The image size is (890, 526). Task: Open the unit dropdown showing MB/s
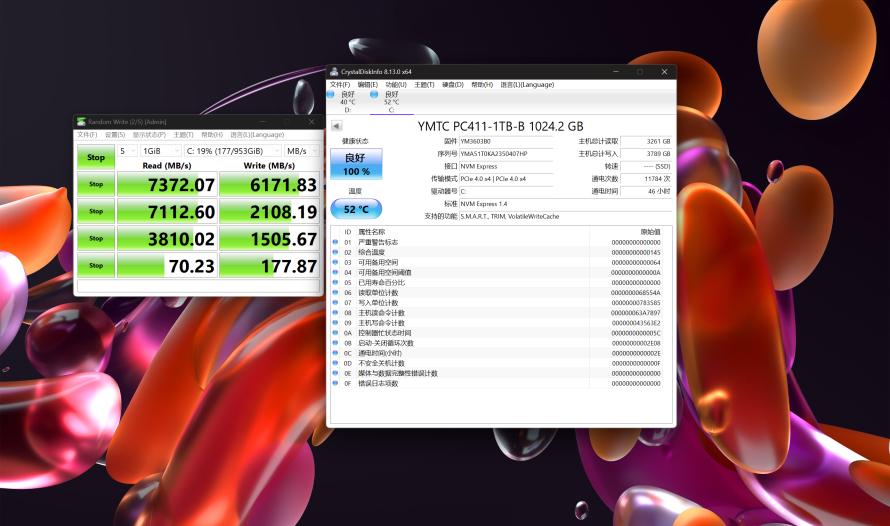tap(302, 151)
